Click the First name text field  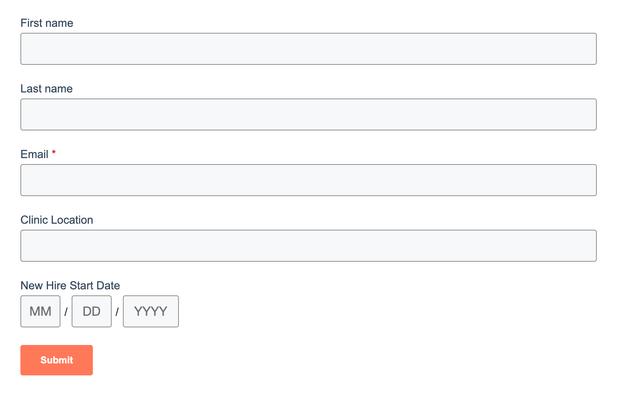click(308, 49)
